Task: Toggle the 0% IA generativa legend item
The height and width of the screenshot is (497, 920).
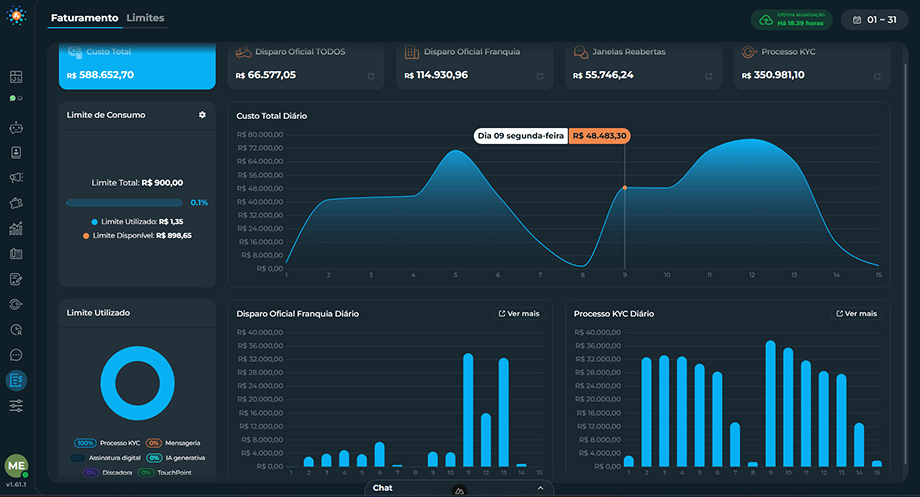Action: pyautogui.click(x=175, y=458)
